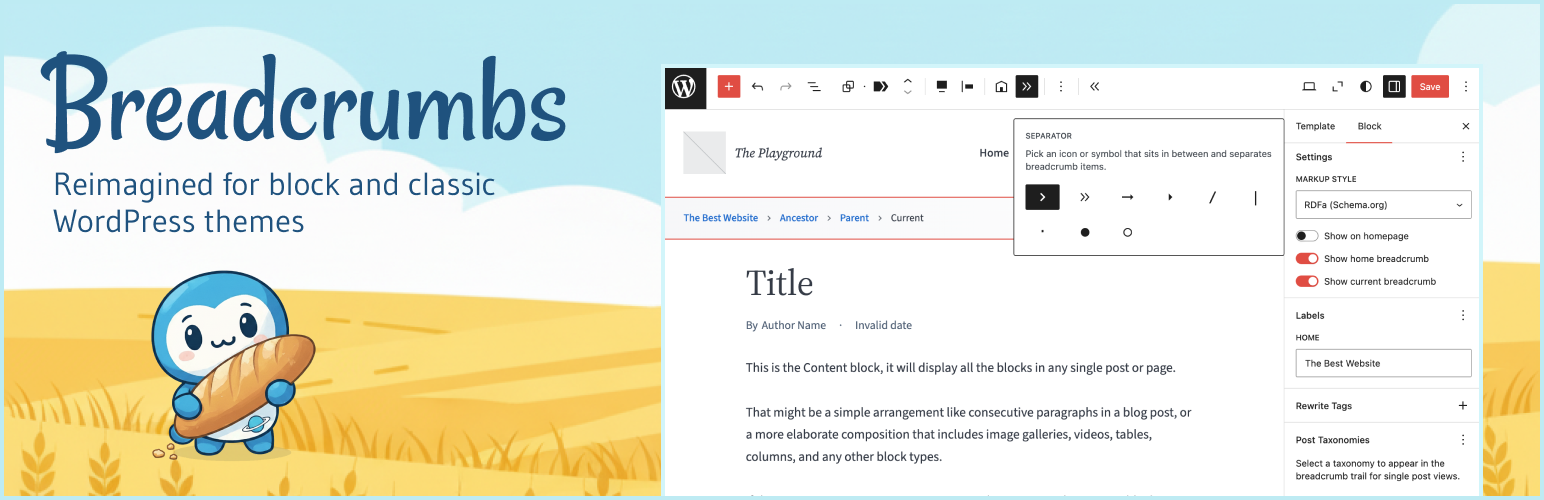Open the editor options menu after Save
1544x500 pixels.
click(x=1466, y=87)
